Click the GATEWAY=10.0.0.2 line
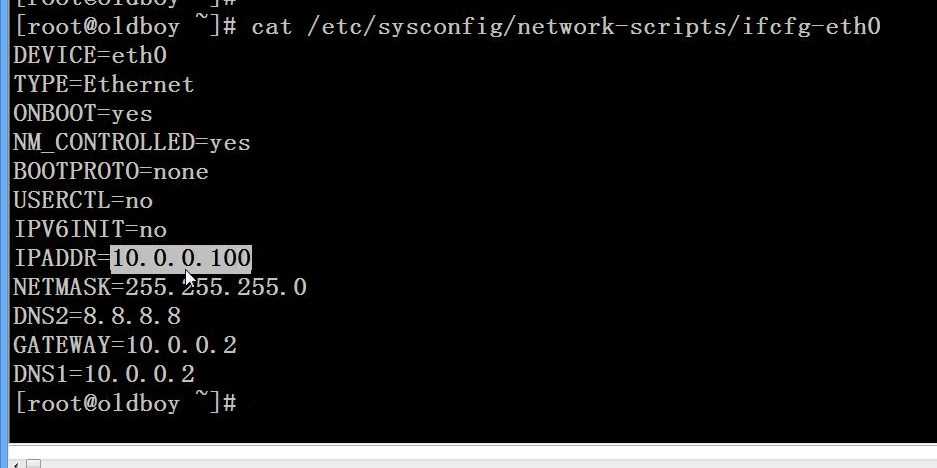Screen dimensions: 937x468 coord(125,346)
